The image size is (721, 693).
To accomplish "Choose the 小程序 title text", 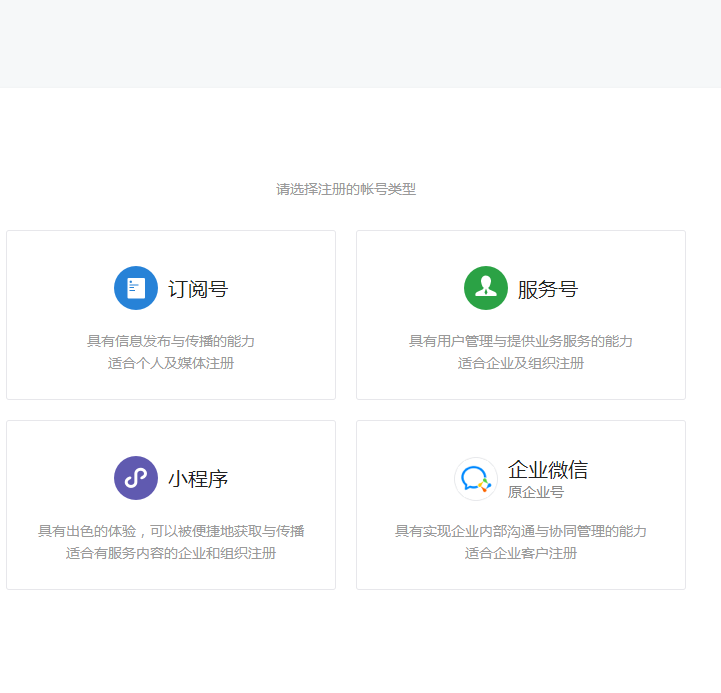I will (x=198, y=479).
